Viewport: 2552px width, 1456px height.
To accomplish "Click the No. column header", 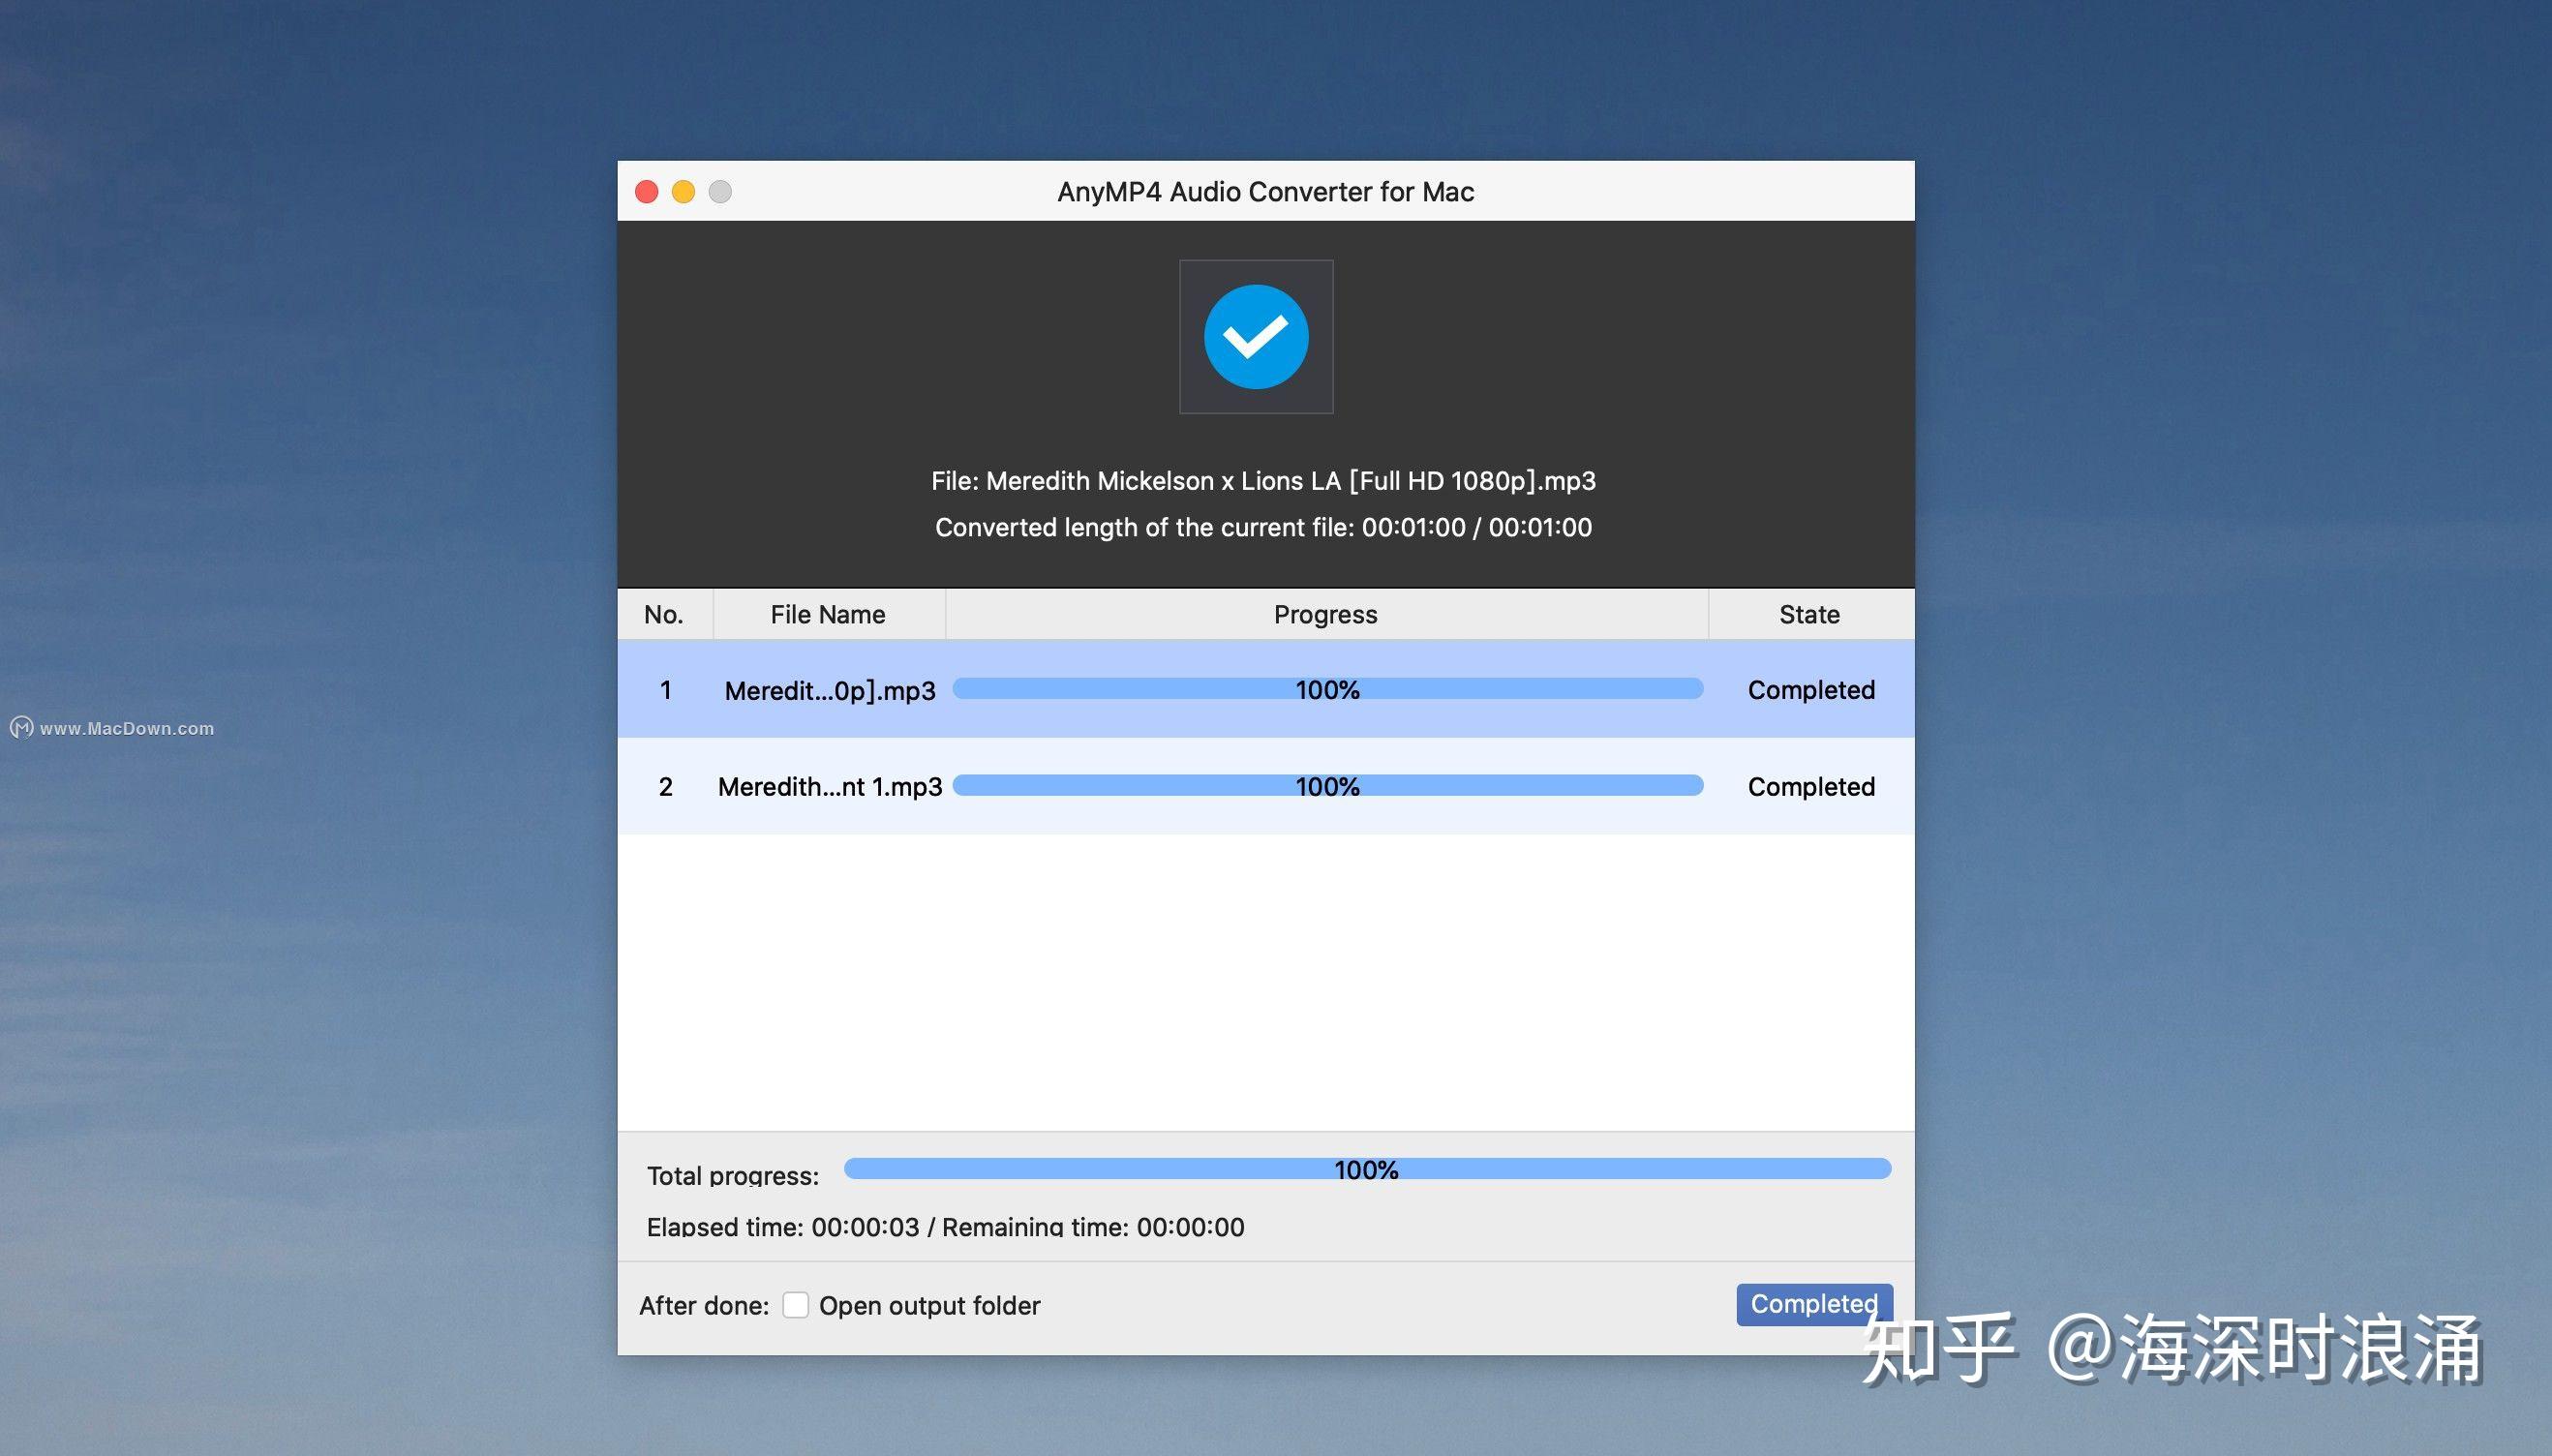I will click(664, 614).
